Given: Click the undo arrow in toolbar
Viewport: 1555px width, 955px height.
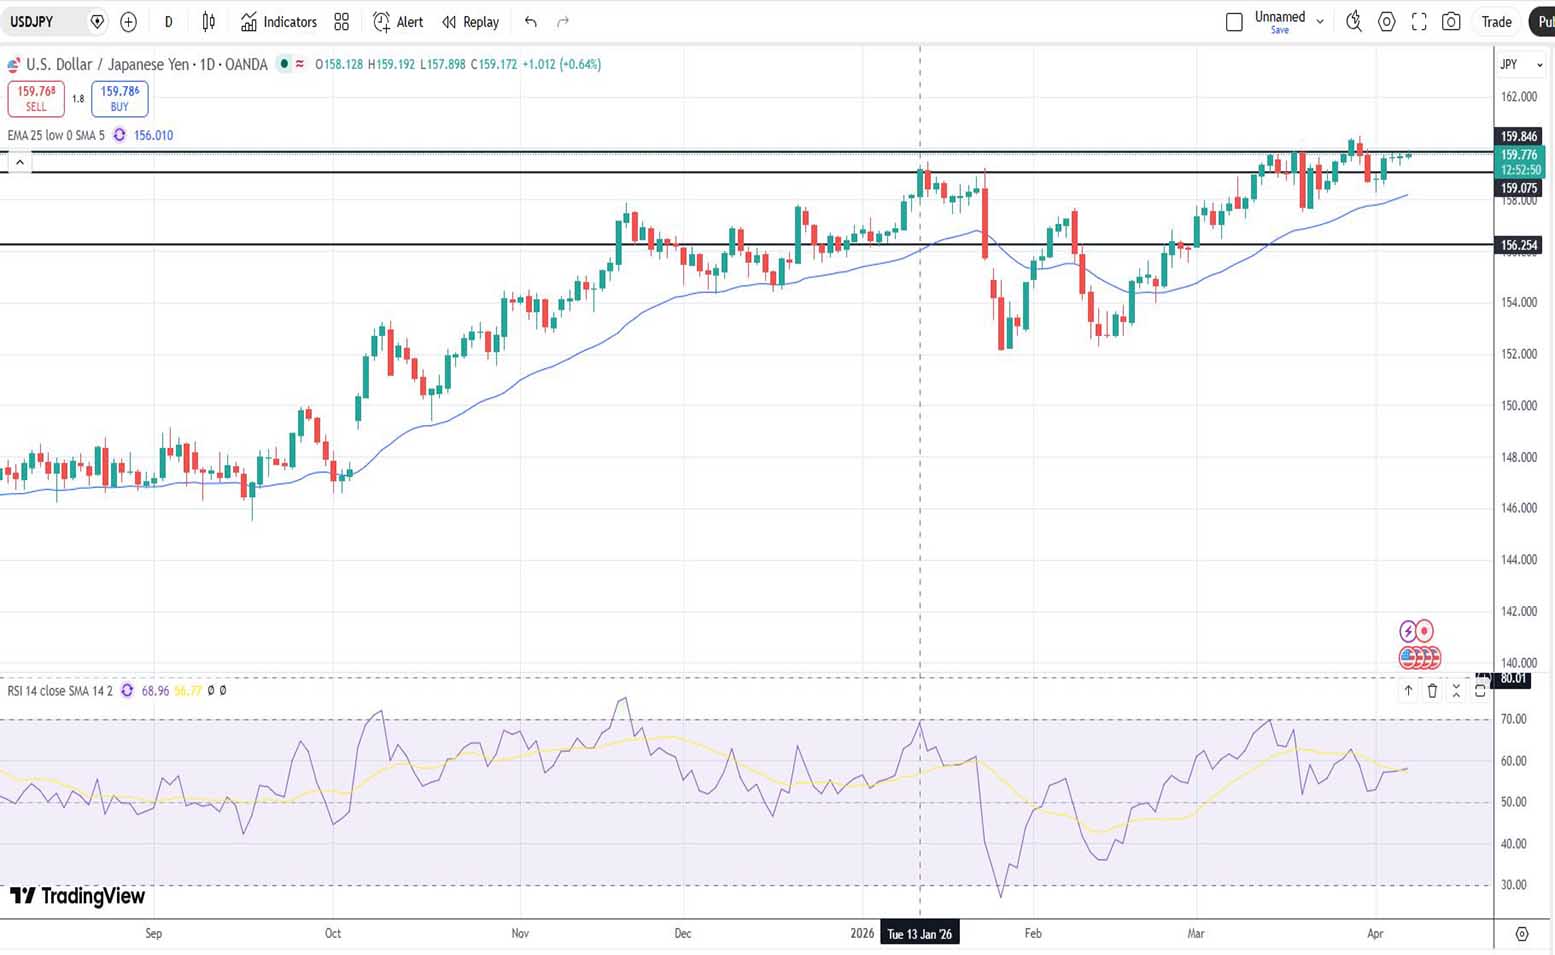Looking at the screenshot, I should coord(530,22).
